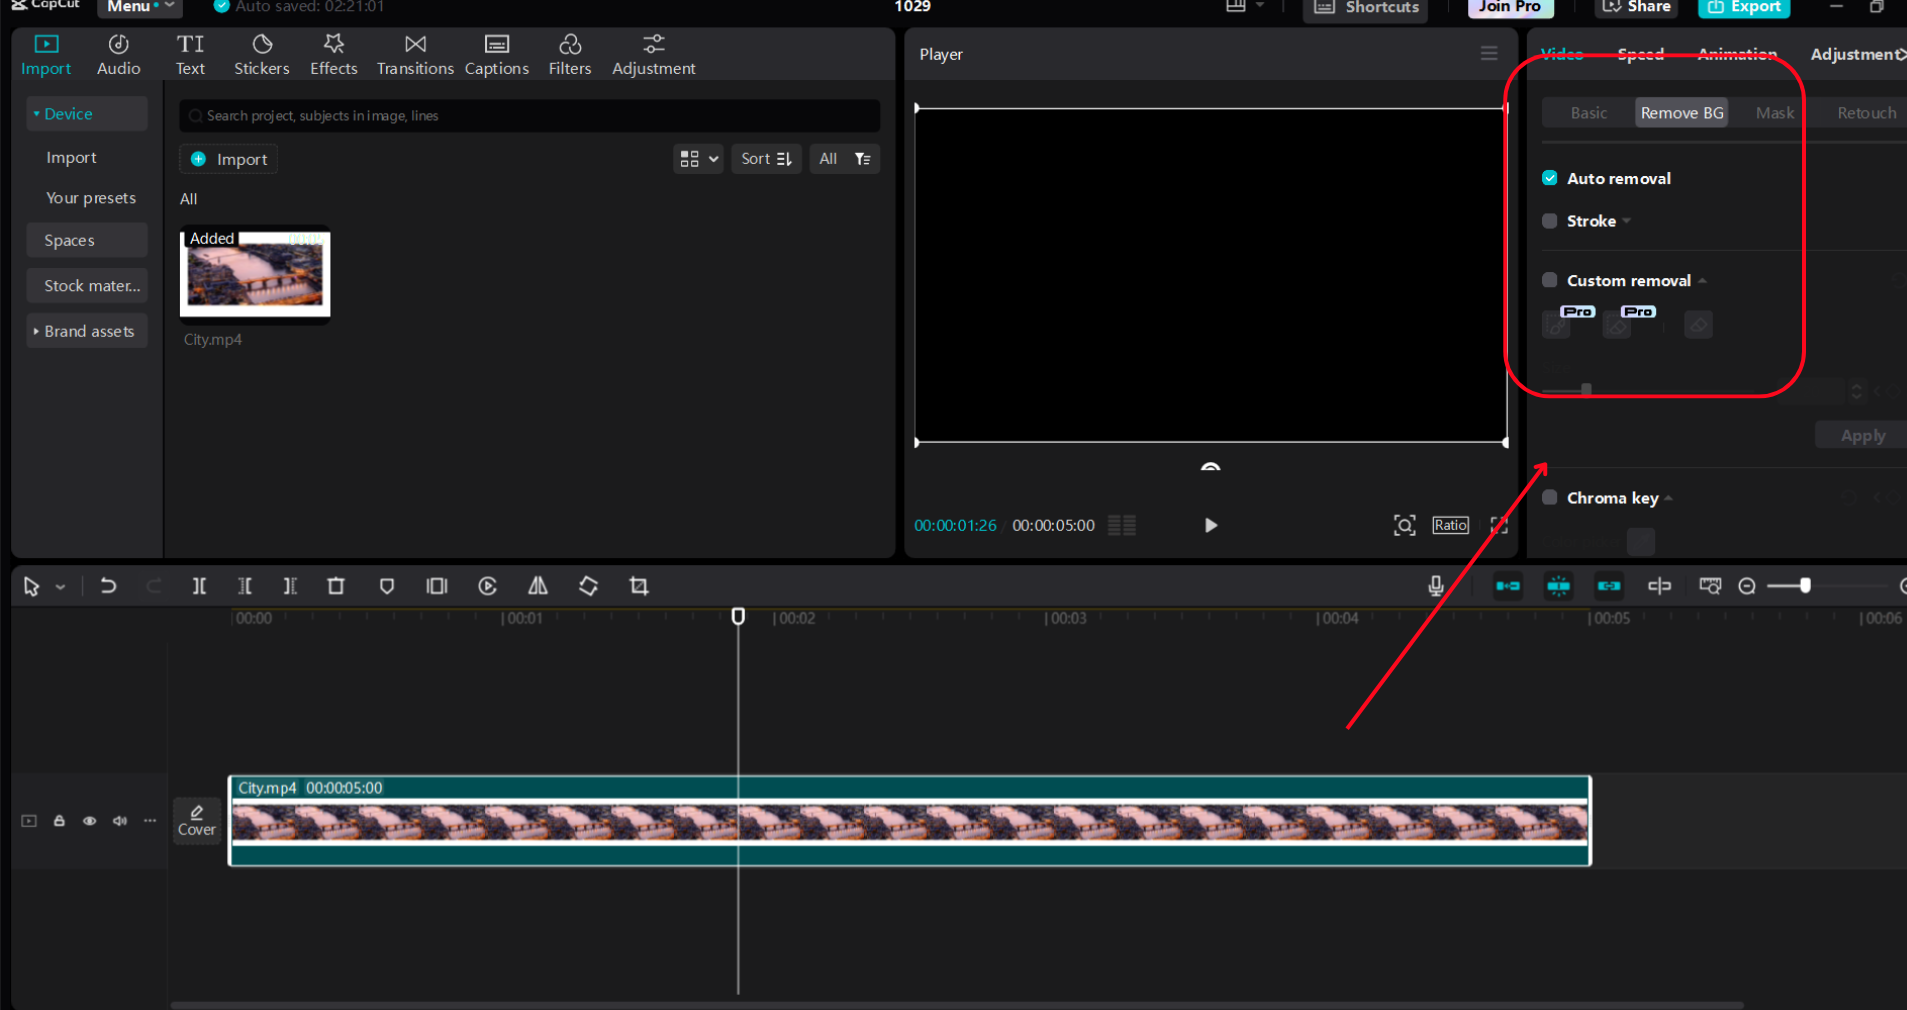This screenshot has height=1010, width=1907.
Task: Toggle the linkage button in timeline toolbar
Action: point(1609,586)
